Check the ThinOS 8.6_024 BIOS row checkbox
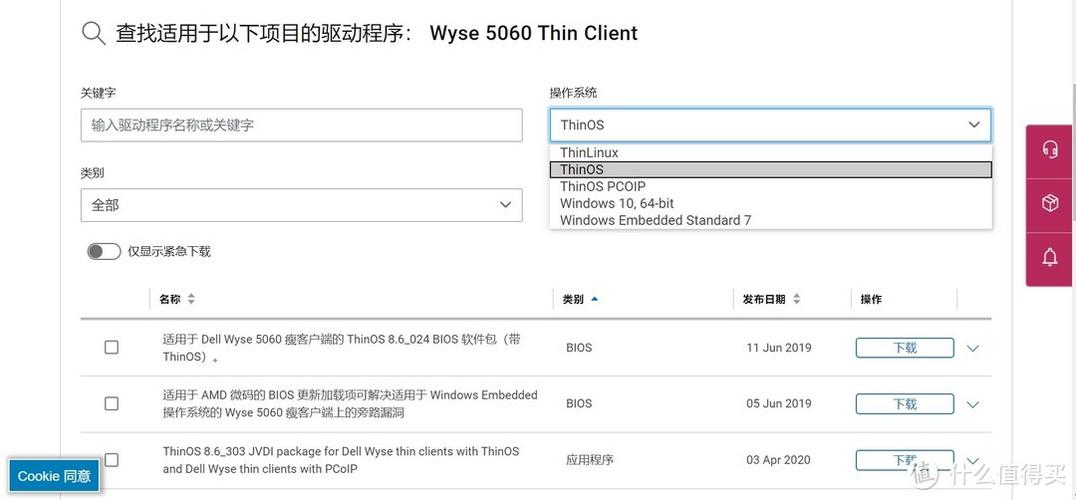The image size is (1076, 500). (111, 348)
